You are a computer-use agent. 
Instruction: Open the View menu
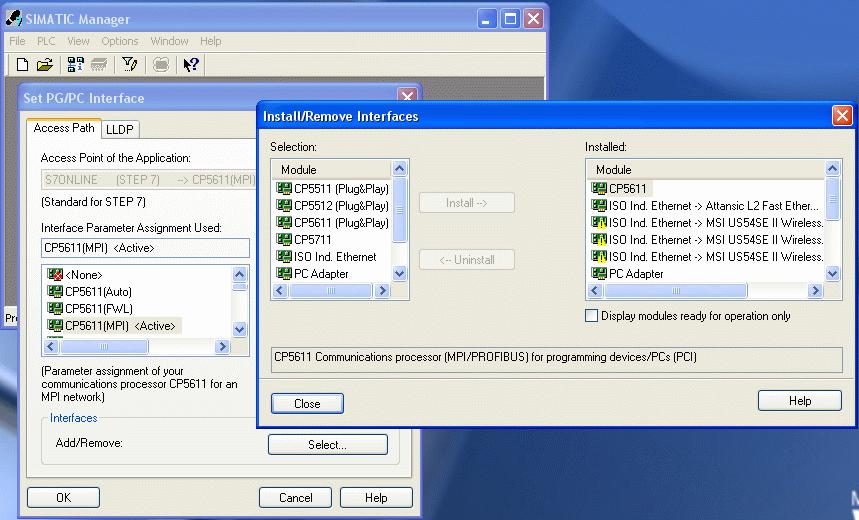(78, 41)
